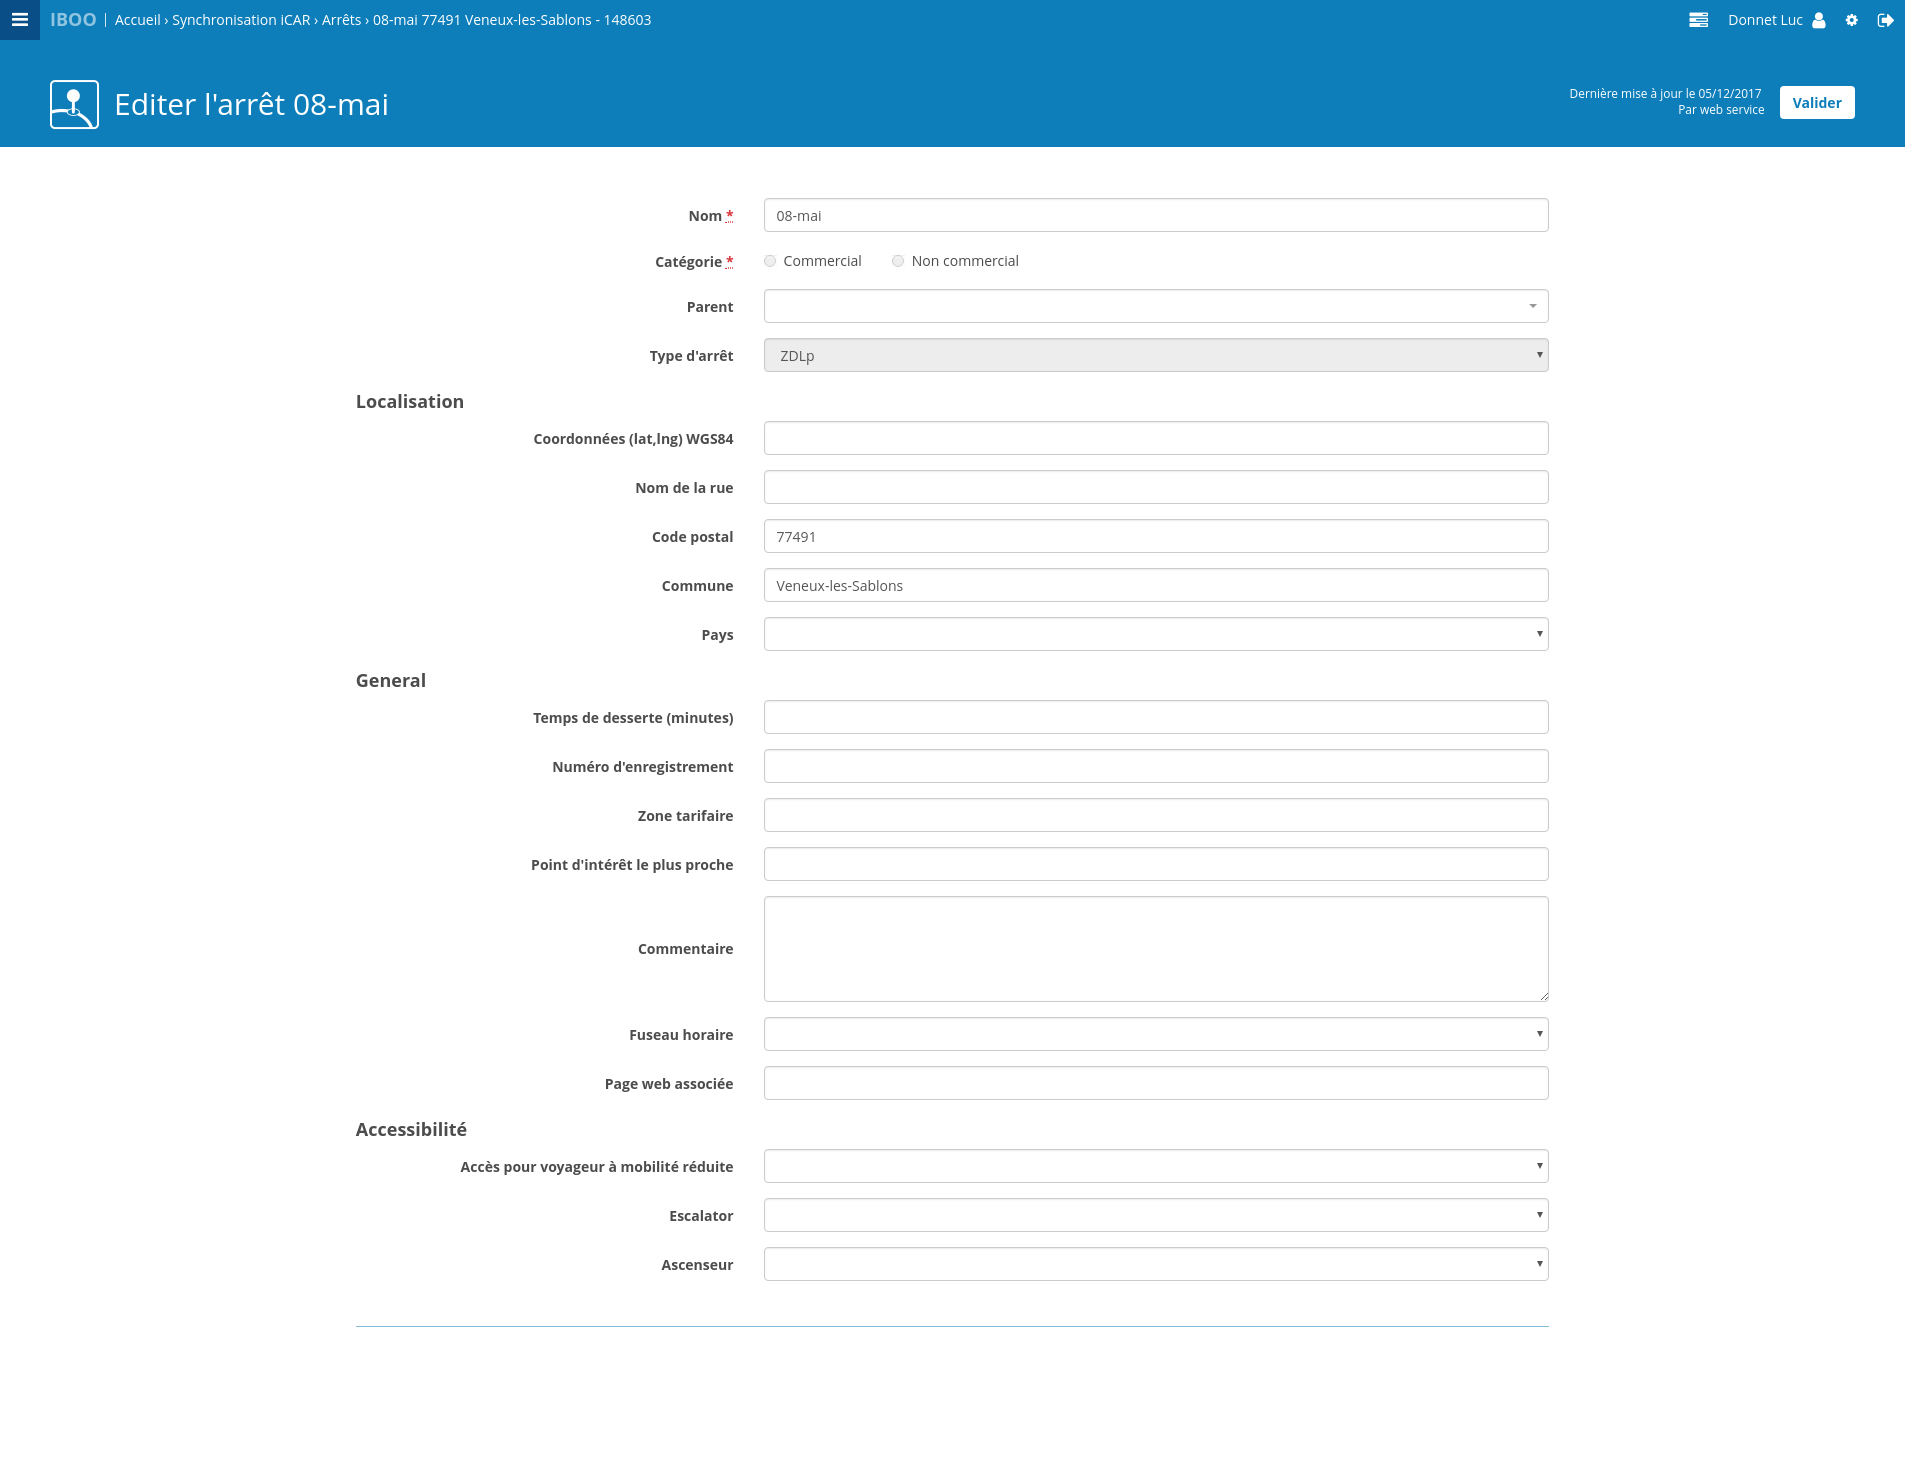The height and width of the screenshot is (1467, 1905).
Task: Open the hamburger navigation menu
Action: [19, 20]
